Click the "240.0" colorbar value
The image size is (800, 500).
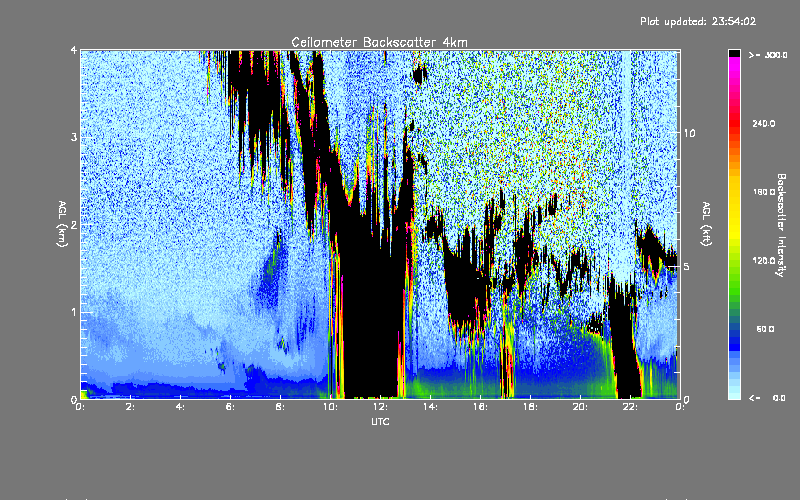click(764, 123)
